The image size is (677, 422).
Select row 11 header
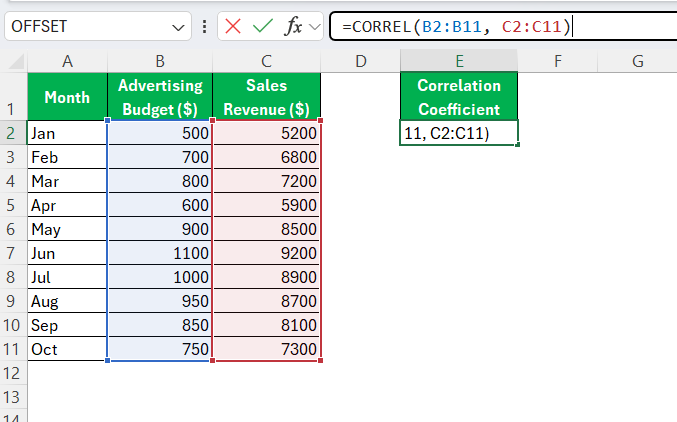13,349
